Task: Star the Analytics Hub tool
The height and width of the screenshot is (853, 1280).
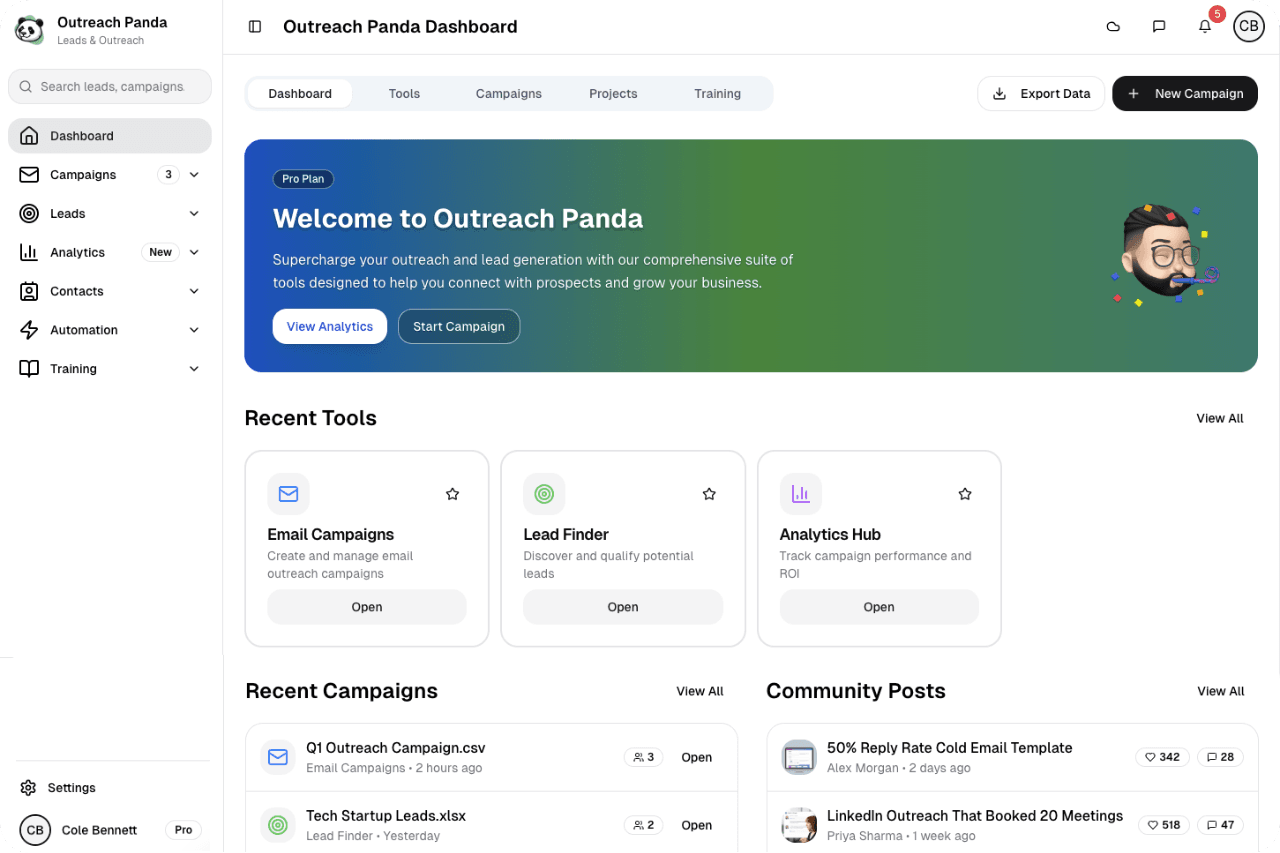Action: pyautogui.click(x=964, y=493)
